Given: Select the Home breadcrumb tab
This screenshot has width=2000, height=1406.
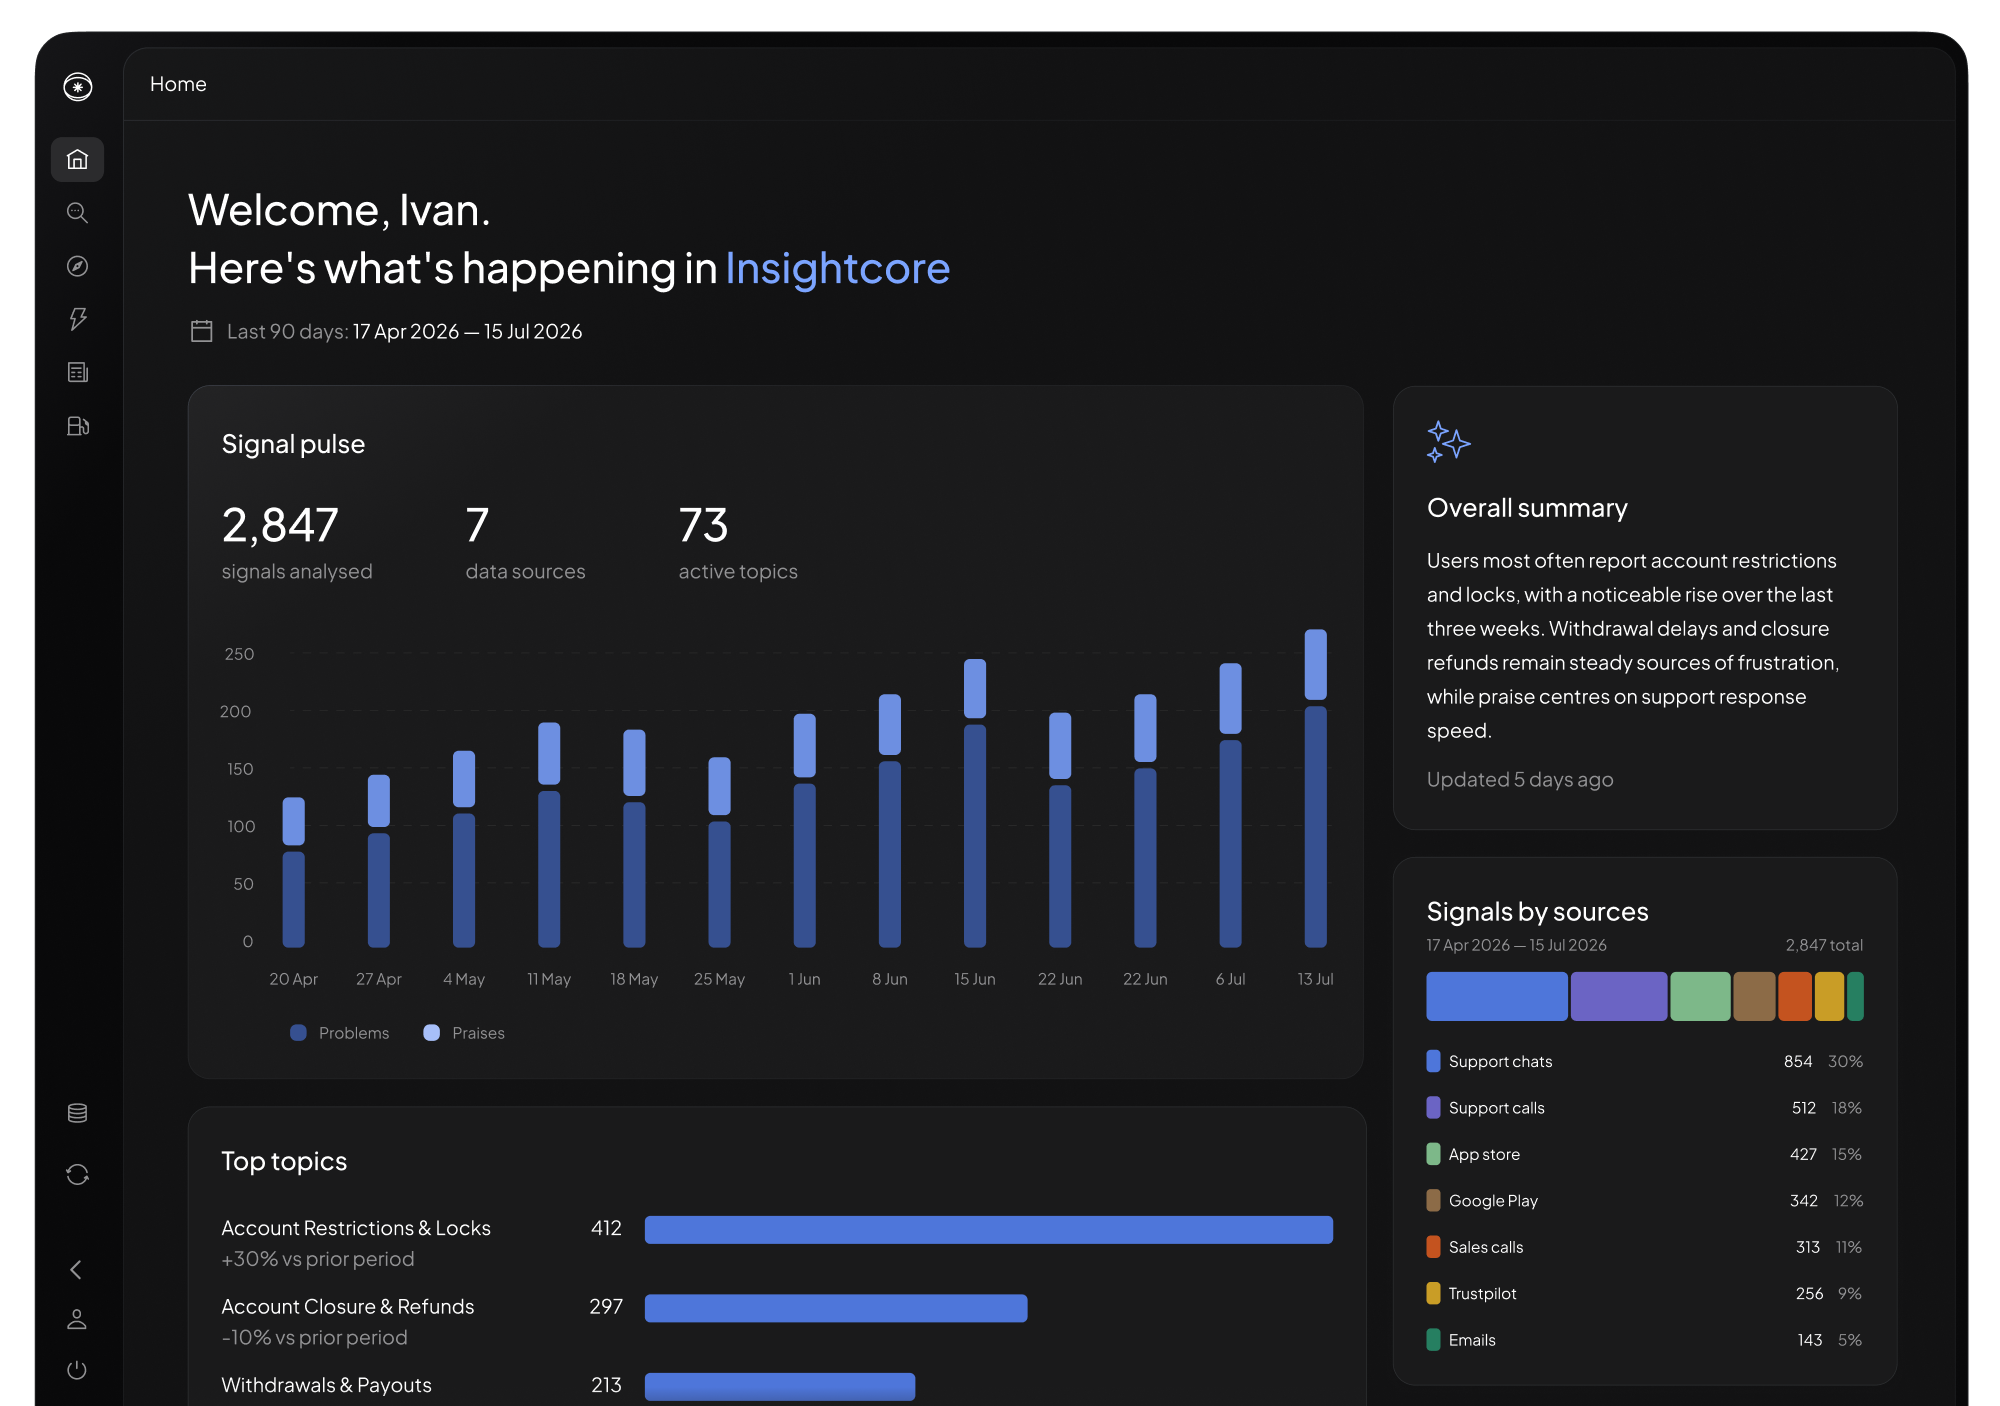Looking at the screenshot, I should point(178,84).
